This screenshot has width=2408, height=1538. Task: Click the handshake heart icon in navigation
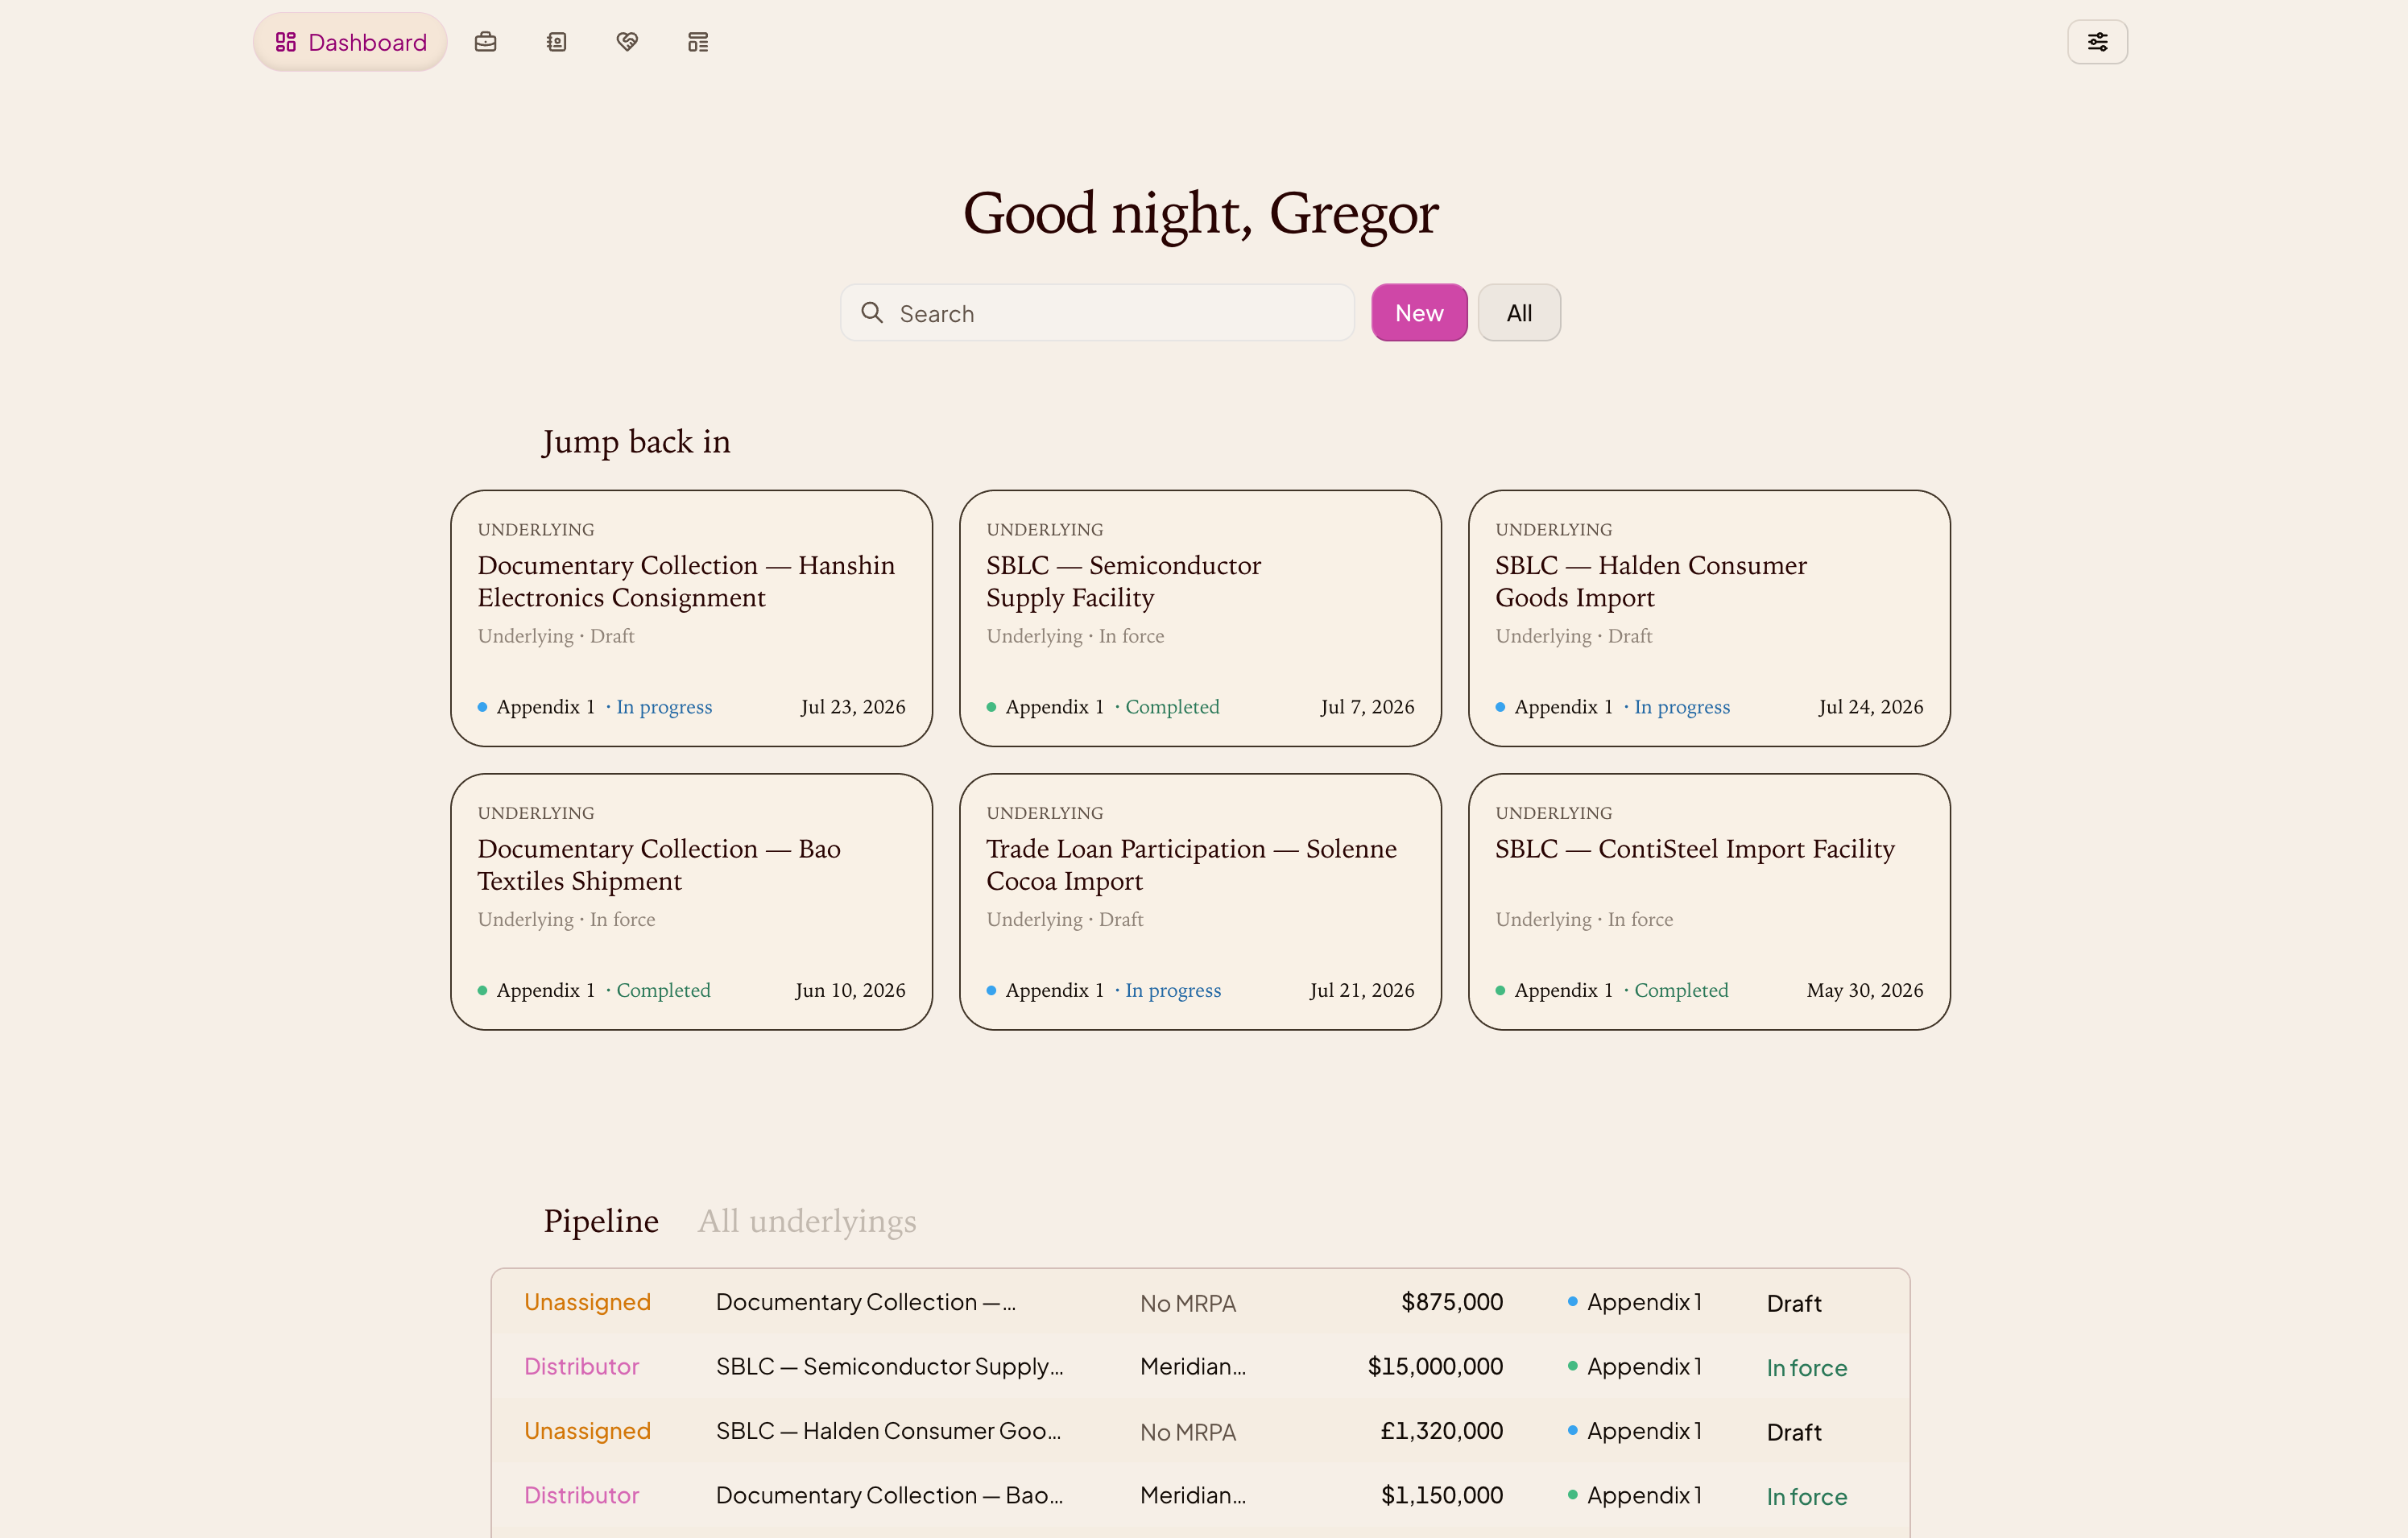627,42
